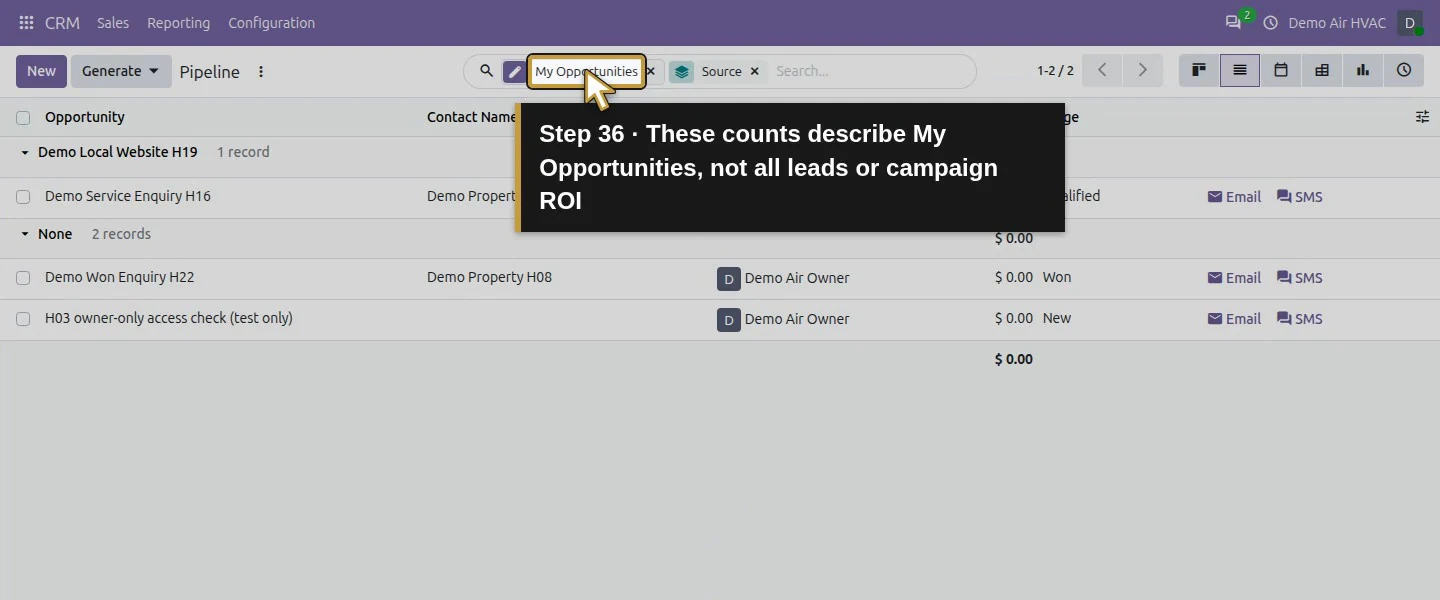Image resolution: width=1440 pixels, height=600 pixels.
Task: Focus the Search input field
Action: tap(870, 71)
